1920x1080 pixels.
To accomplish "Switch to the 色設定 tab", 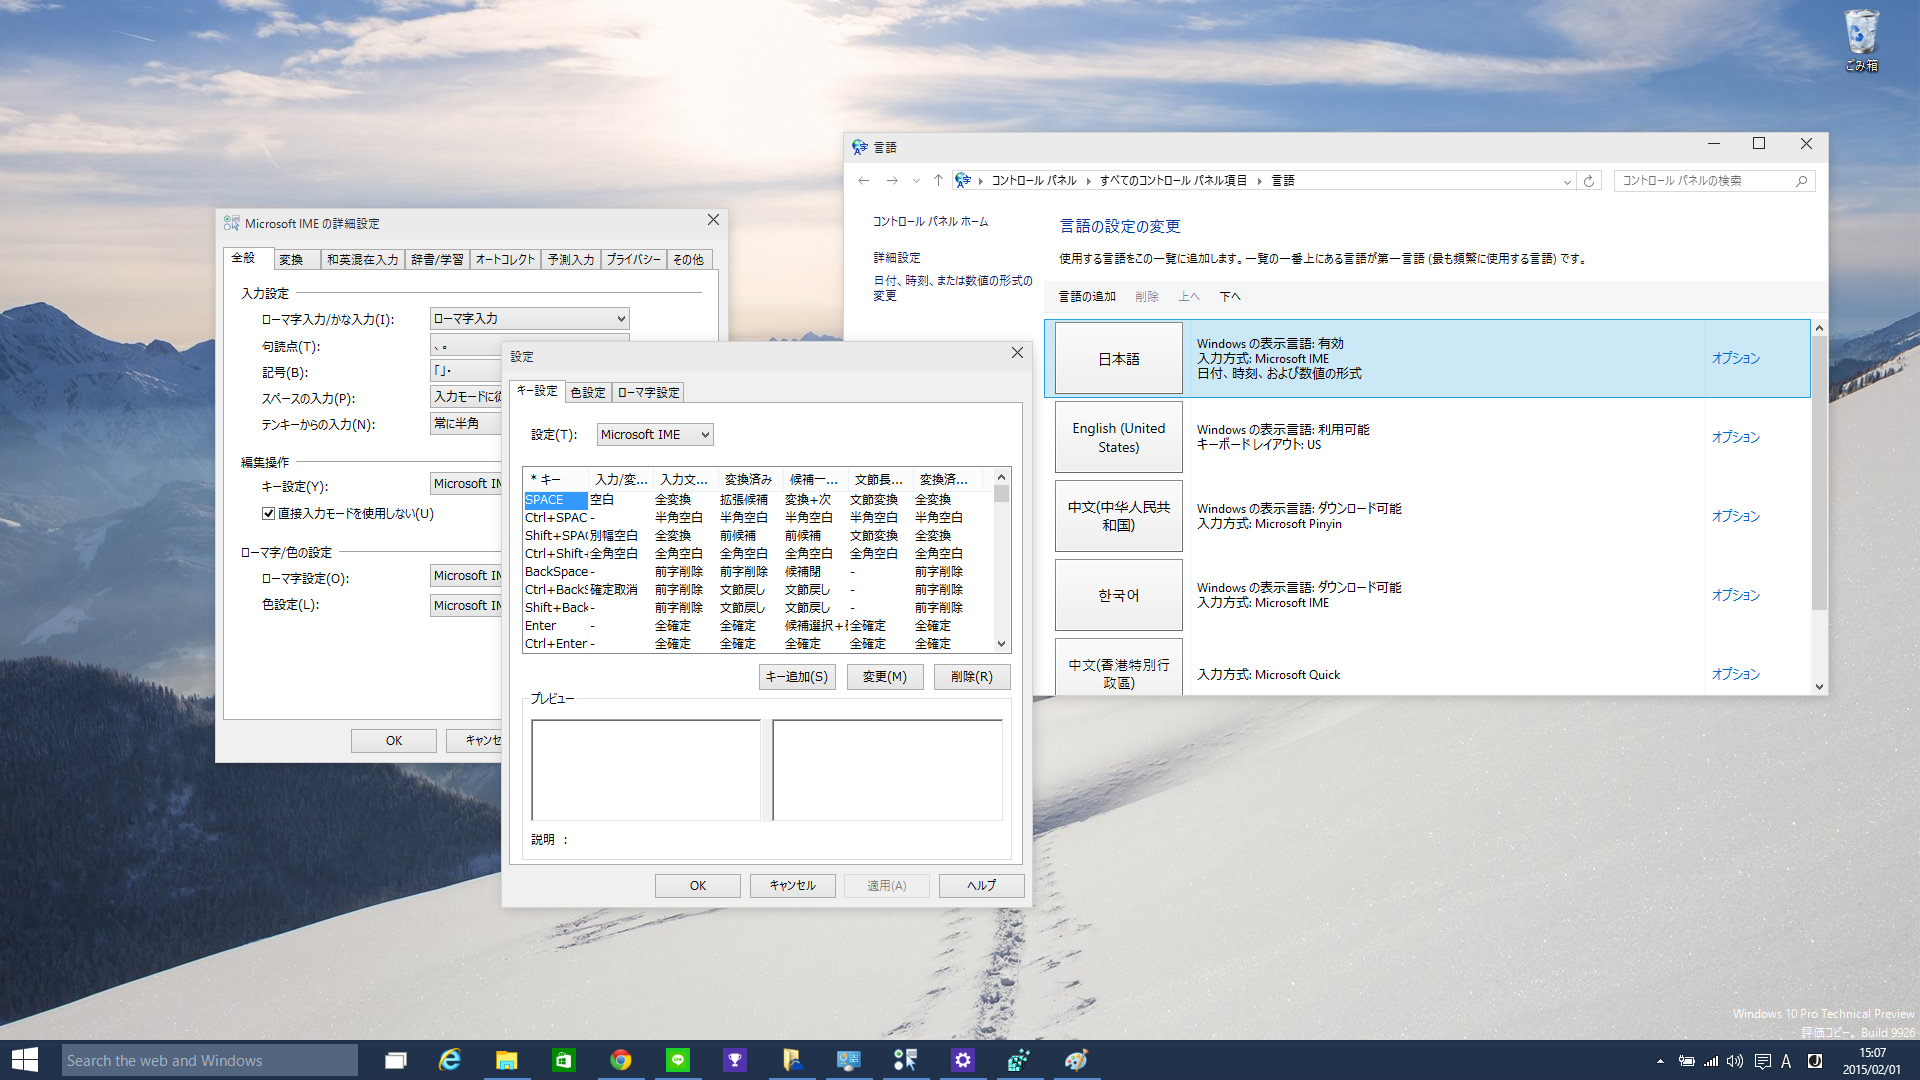I will [588, 392].
